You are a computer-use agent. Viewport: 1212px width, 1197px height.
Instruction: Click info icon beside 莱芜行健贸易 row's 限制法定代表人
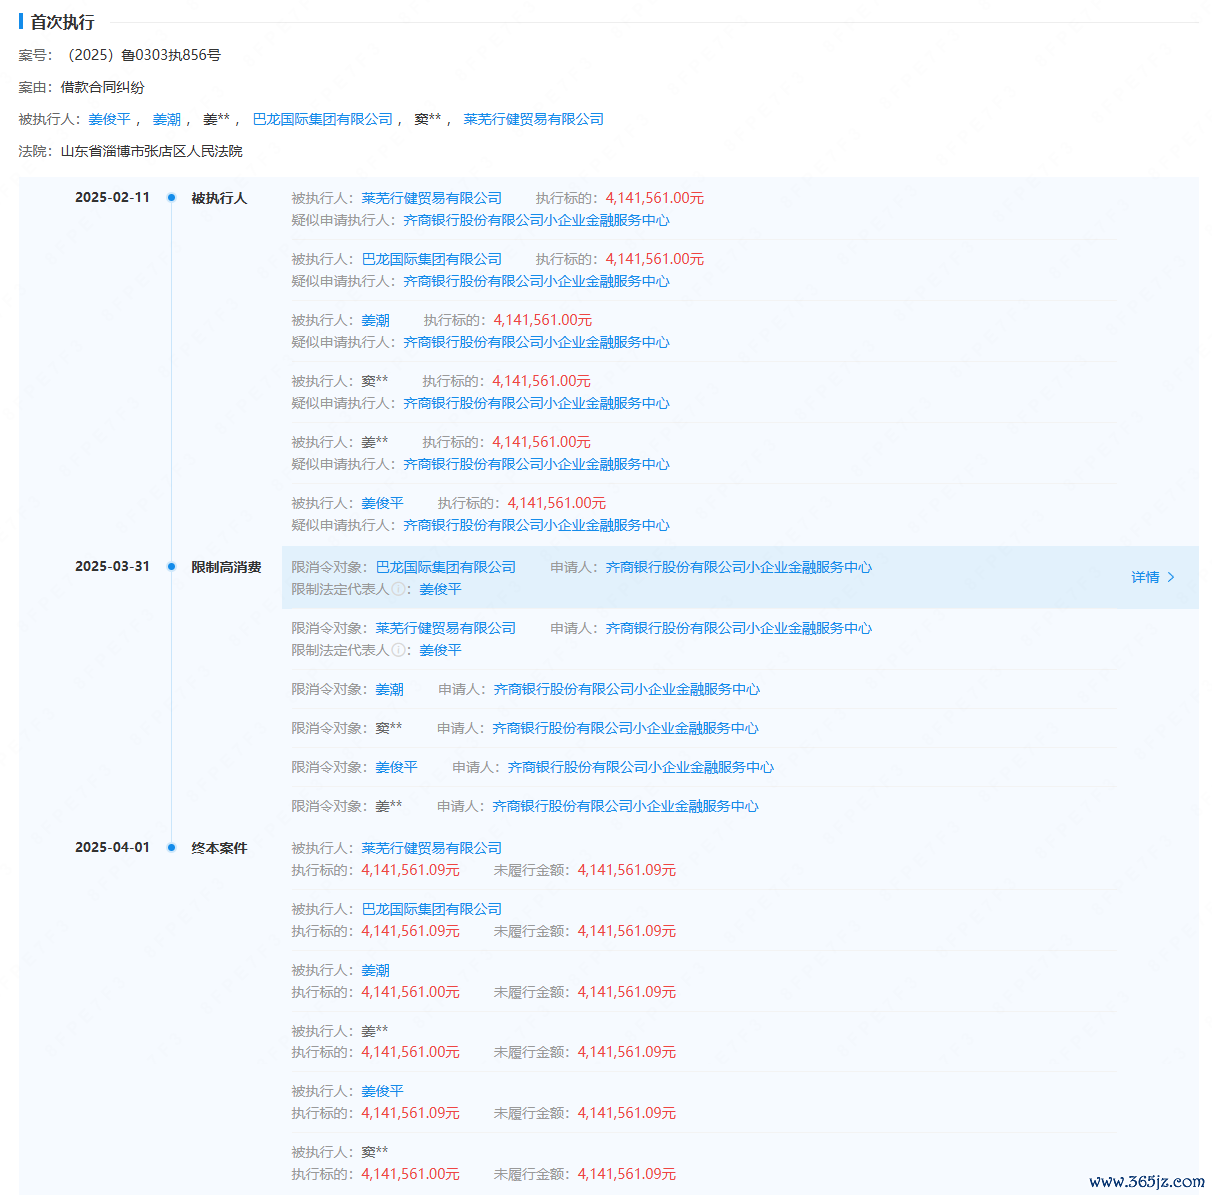398,651
